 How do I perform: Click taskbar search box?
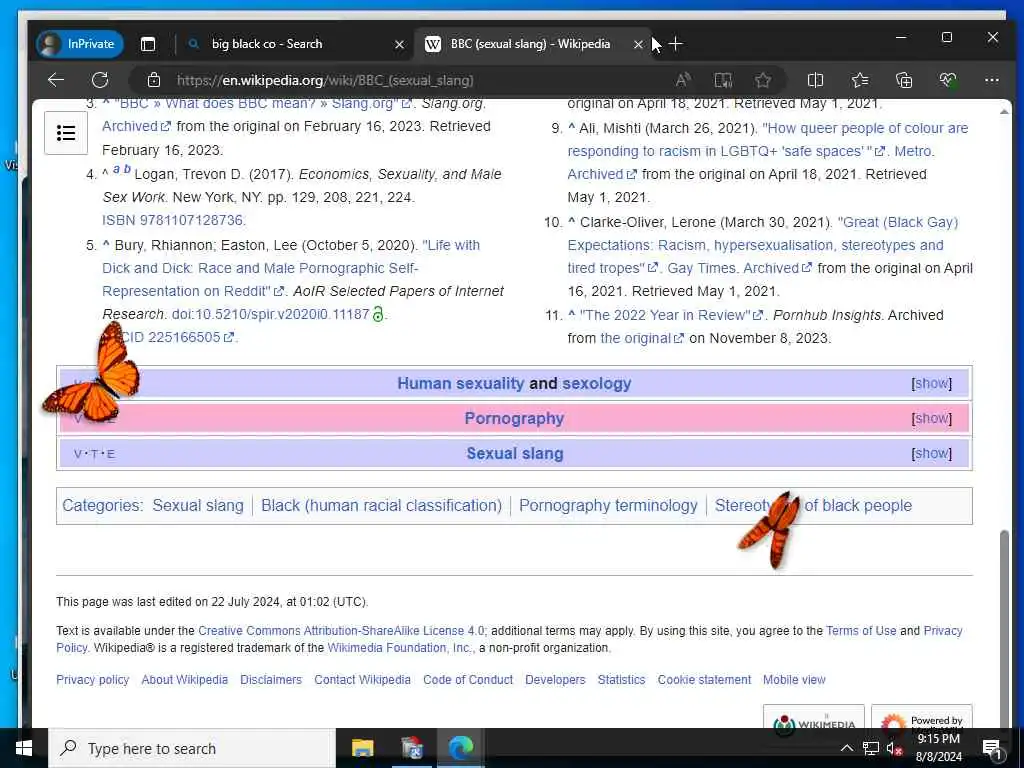point(192,748)
